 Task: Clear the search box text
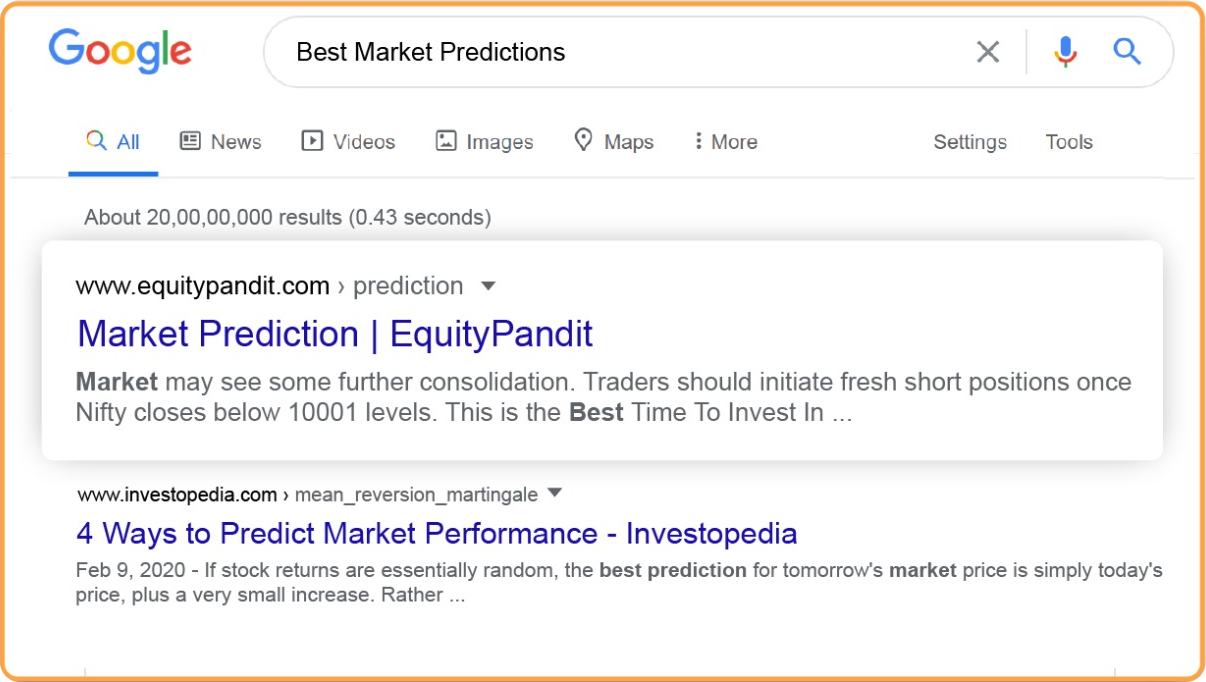988,52
